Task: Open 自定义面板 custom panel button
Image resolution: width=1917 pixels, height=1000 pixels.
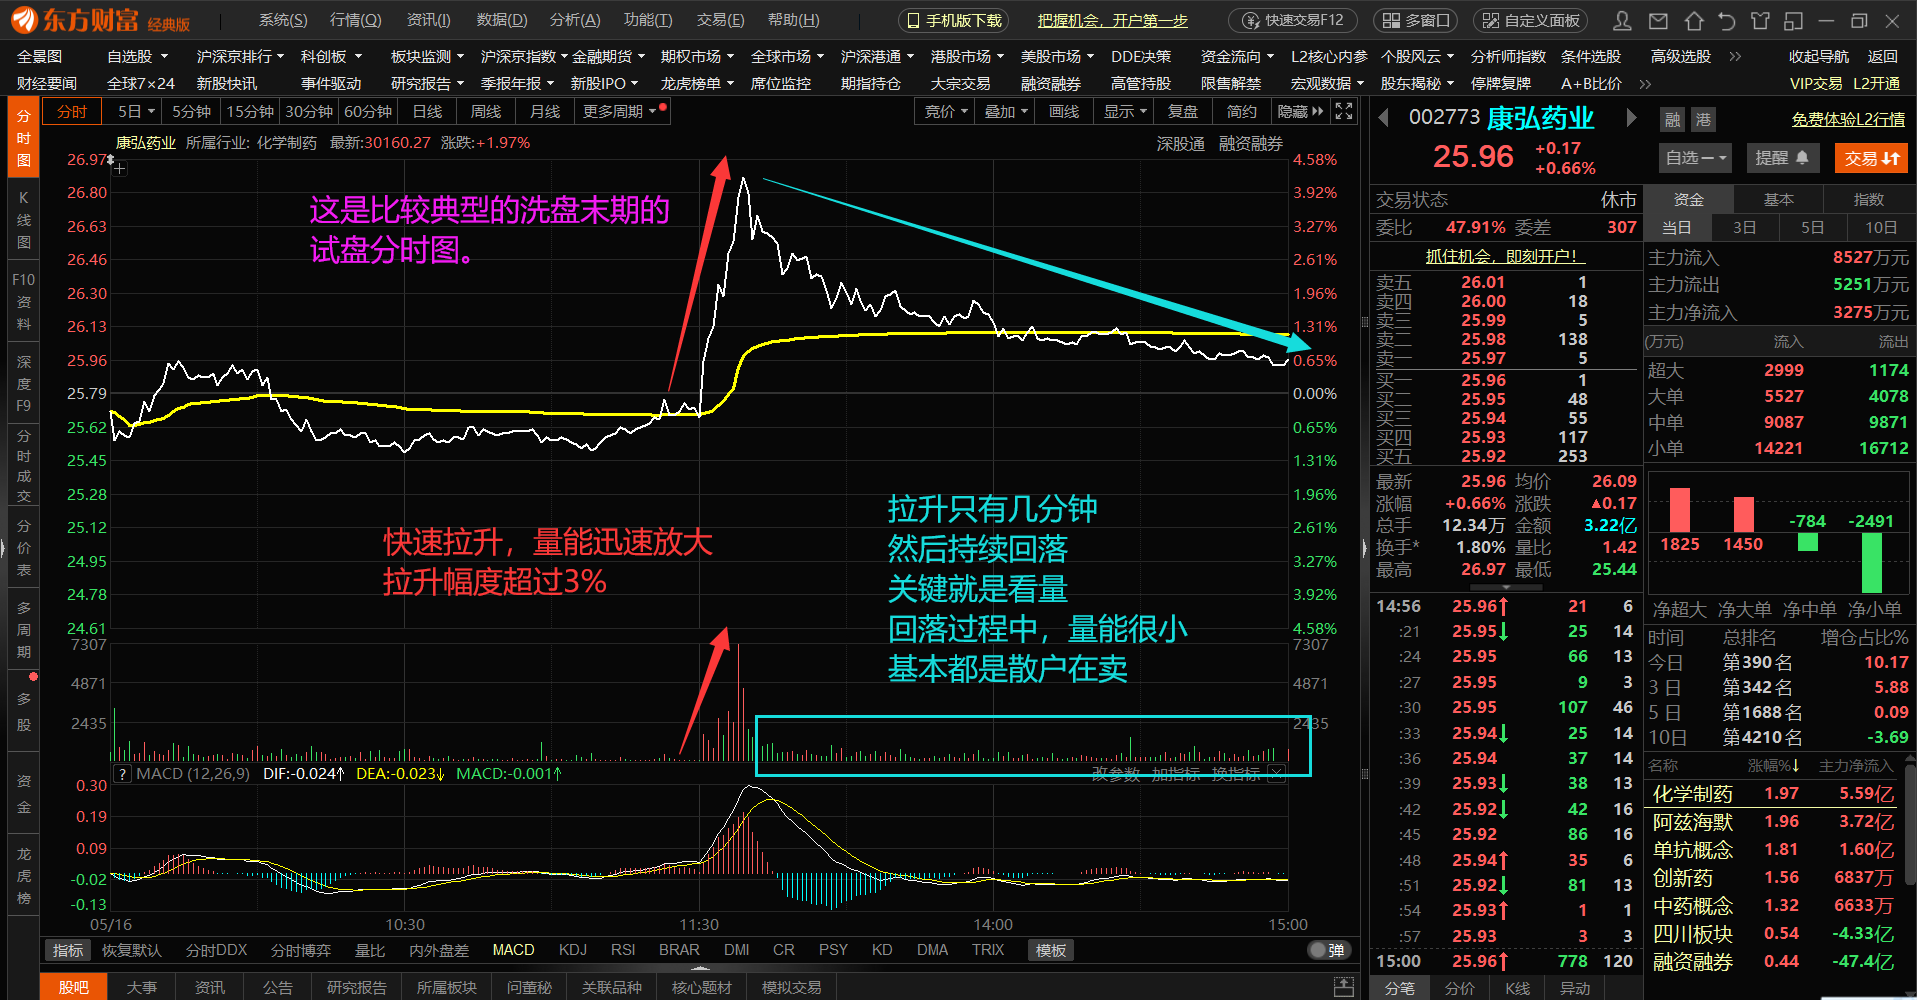Action: point(1532,20)
